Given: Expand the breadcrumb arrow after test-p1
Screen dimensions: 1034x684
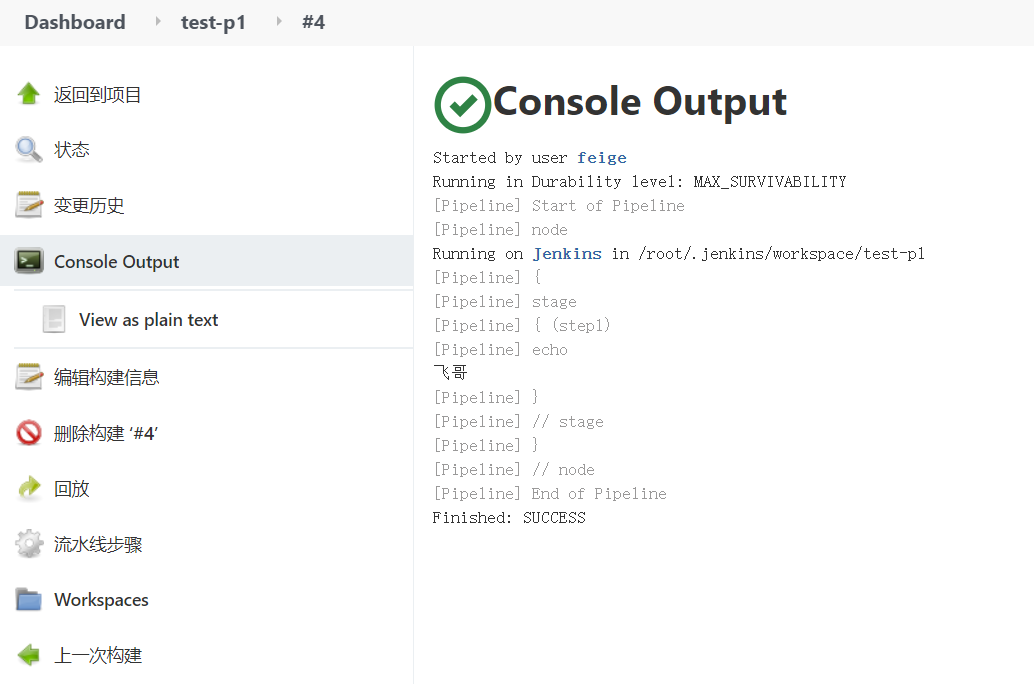Looking at the screenshot, I should 279,22.
